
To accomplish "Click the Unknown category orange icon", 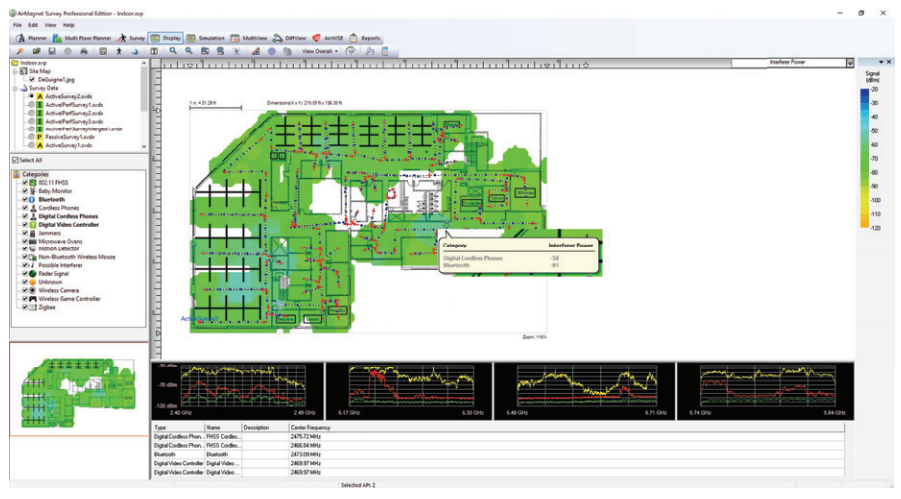I will click(x=33, y=282).
